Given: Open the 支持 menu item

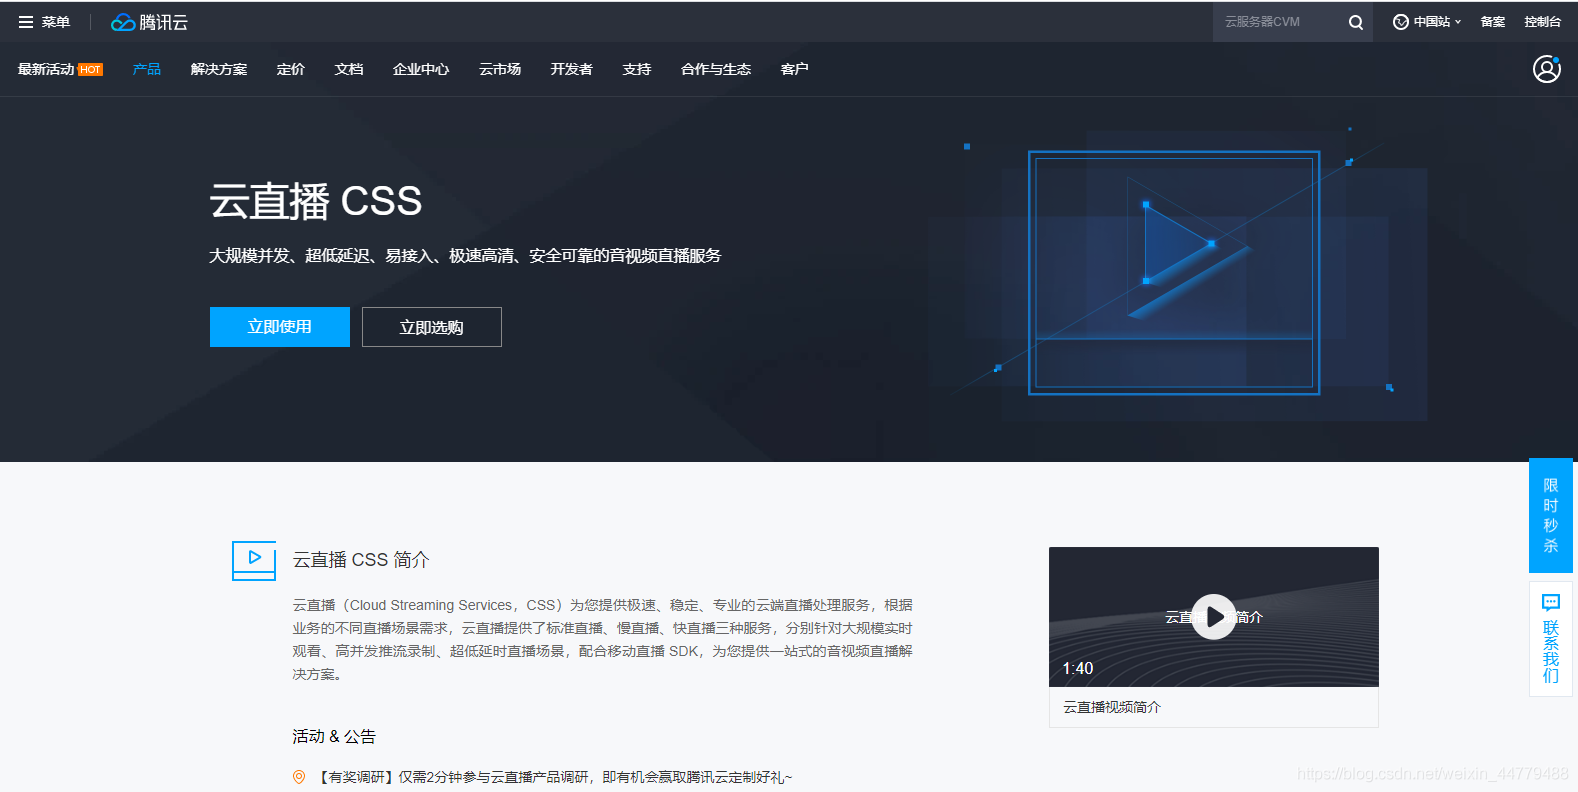Looking at the screenshot, I should coord(637,69).
